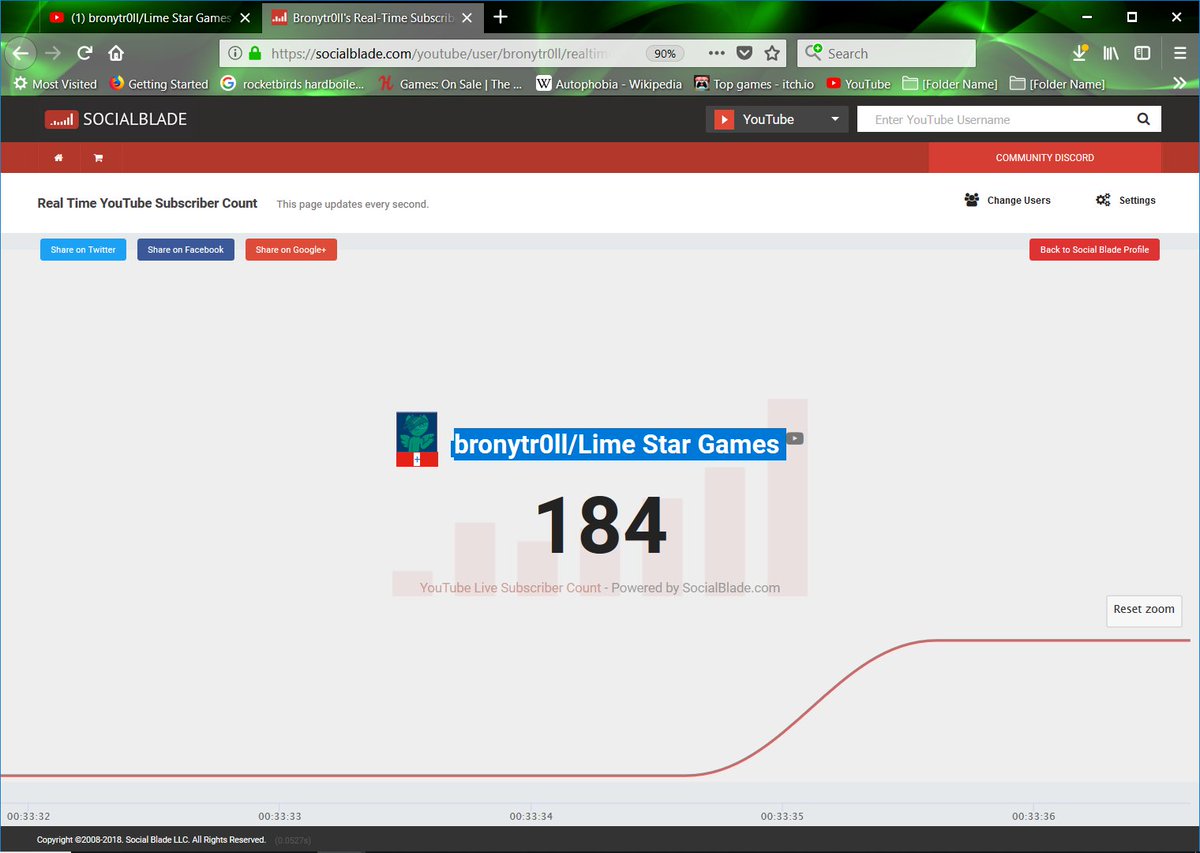Open the YouTube bookmark in bookmarks bar
This screenshot has height=853, width=1200.
click(858, 84)
